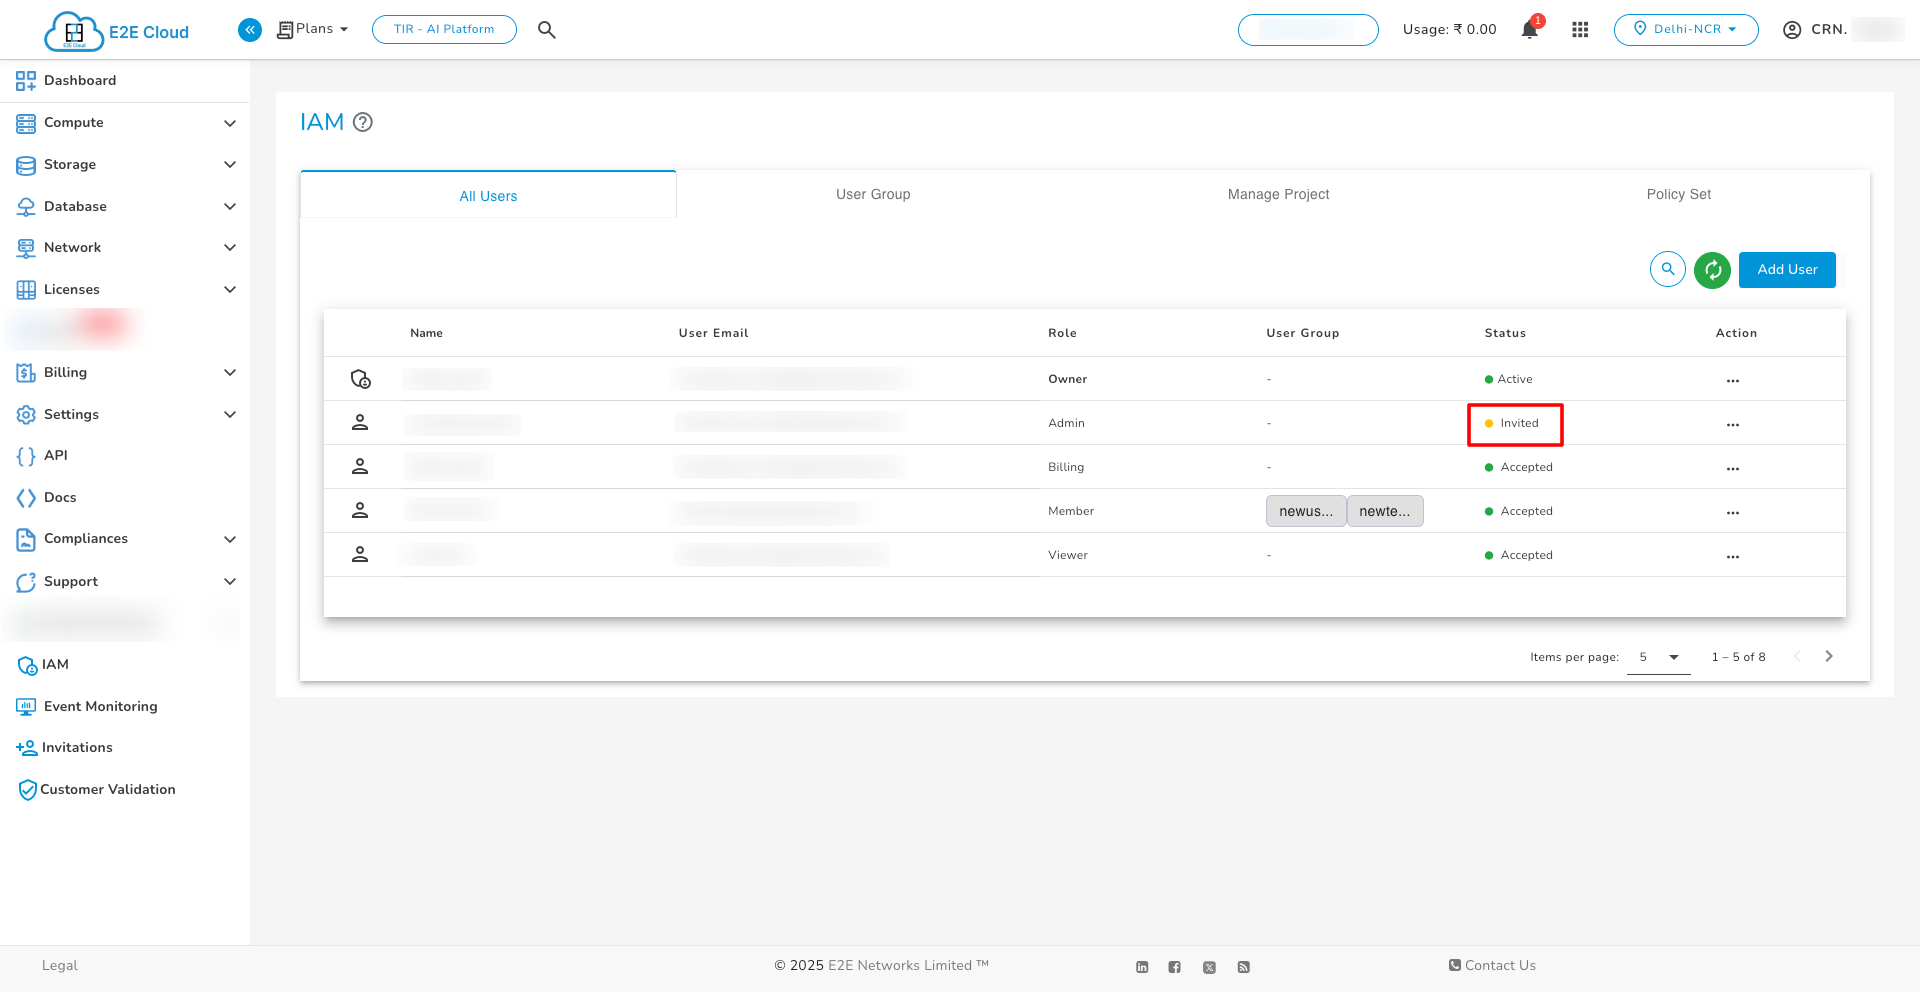
Task: Open the IAM section search icon
Action: 1667,269
